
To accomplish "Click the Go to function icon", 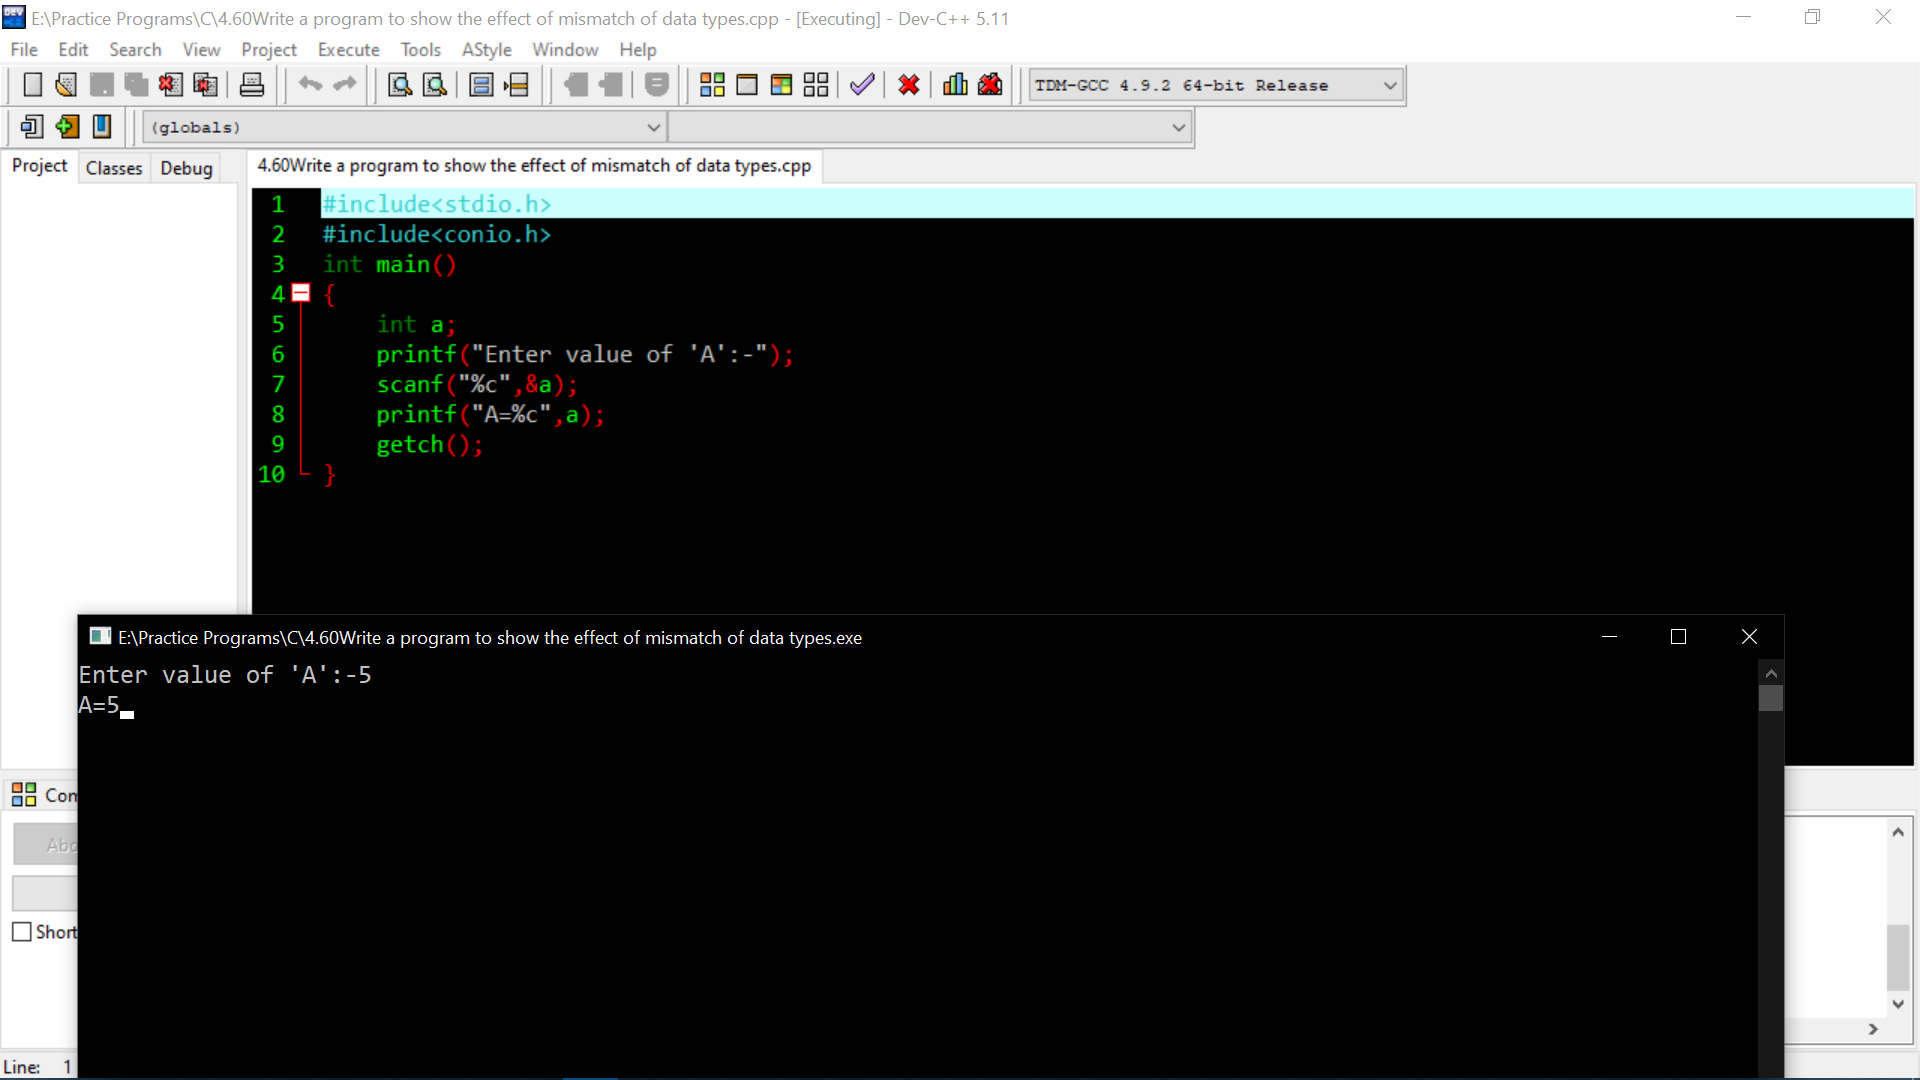I will [481, 85].
